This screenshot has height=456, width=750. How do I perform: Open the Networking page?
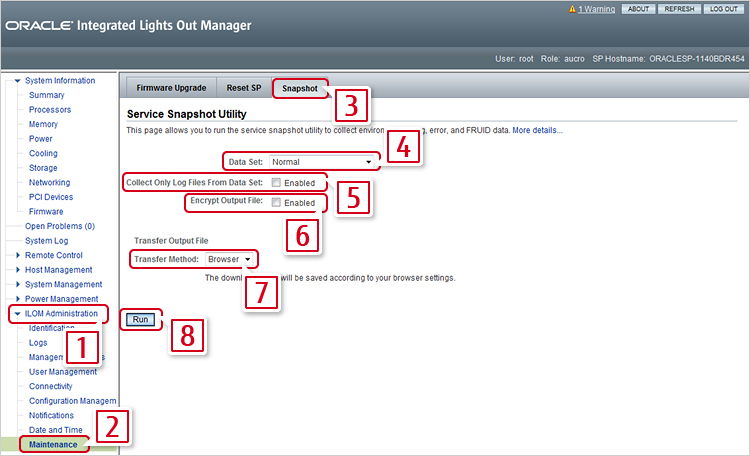pyautogui.click(x=49, y=182)
